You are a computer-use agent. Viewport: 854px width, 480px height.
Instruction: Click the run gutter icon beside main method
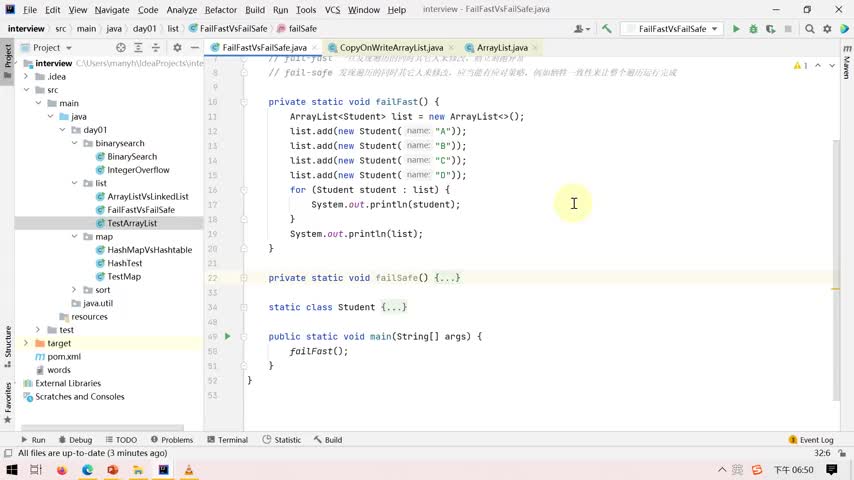(x=228, y=336)
